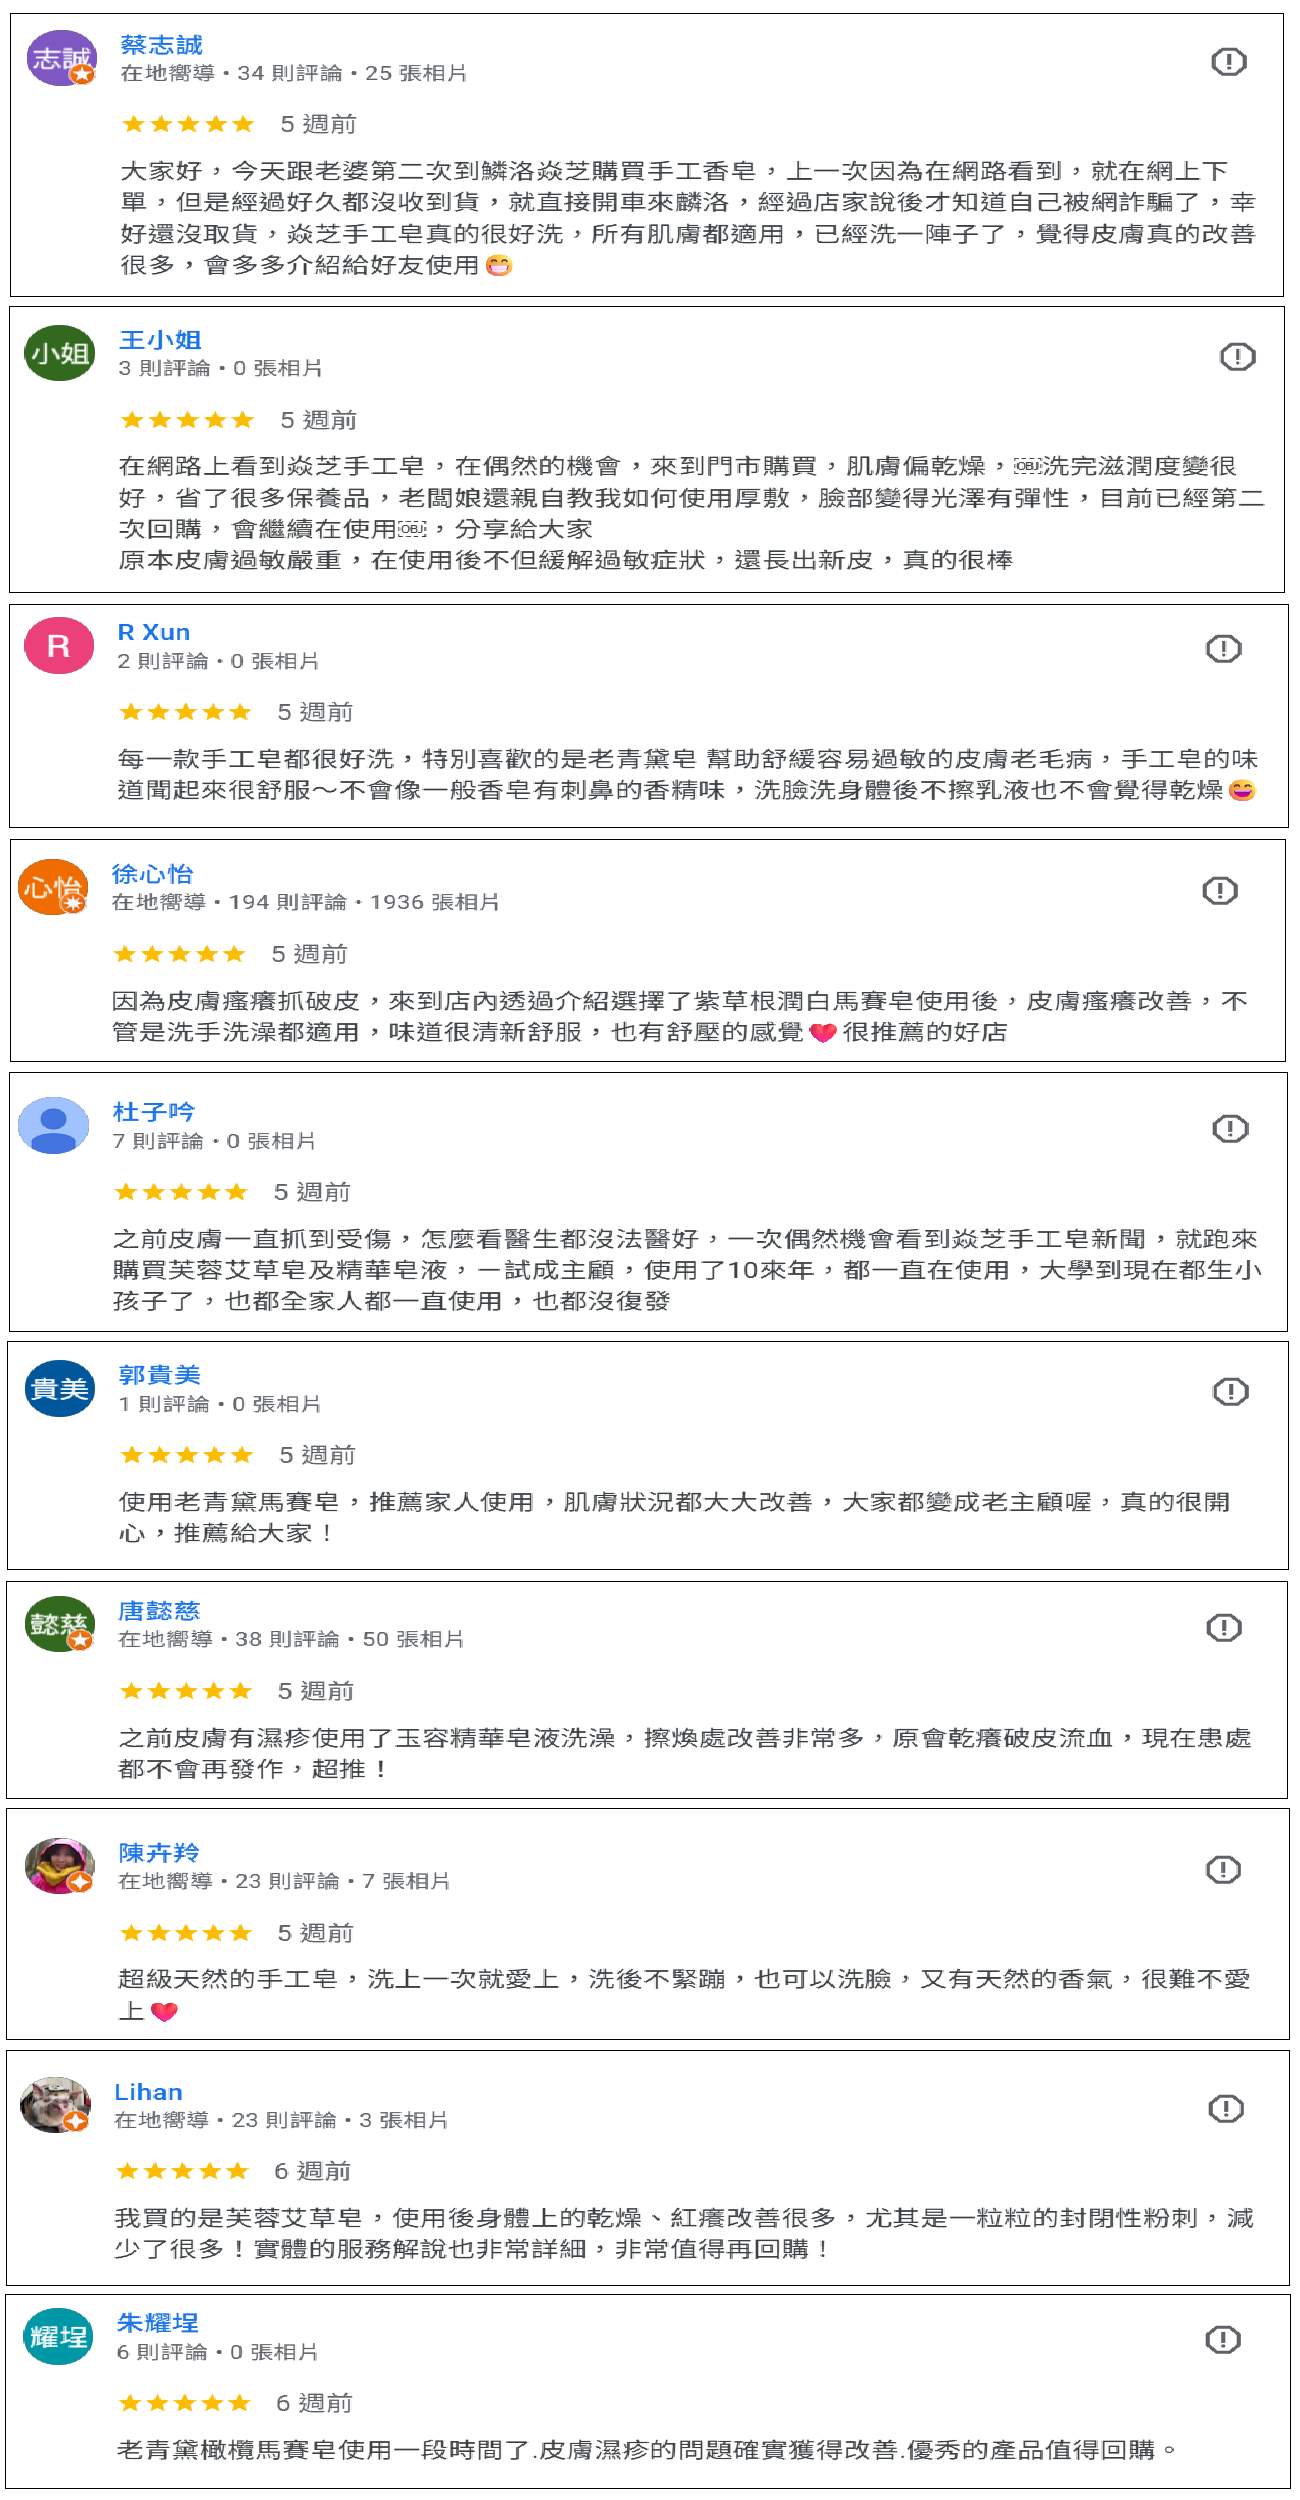Open R Xun's profile link
The image size is (1300, 2500).
(153, 632)
